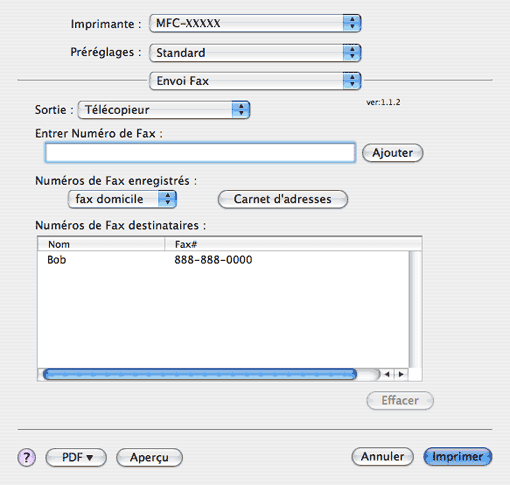Open the PDF menu button
The height and width of the screenshot is (485, 510).
pos(76,457)
